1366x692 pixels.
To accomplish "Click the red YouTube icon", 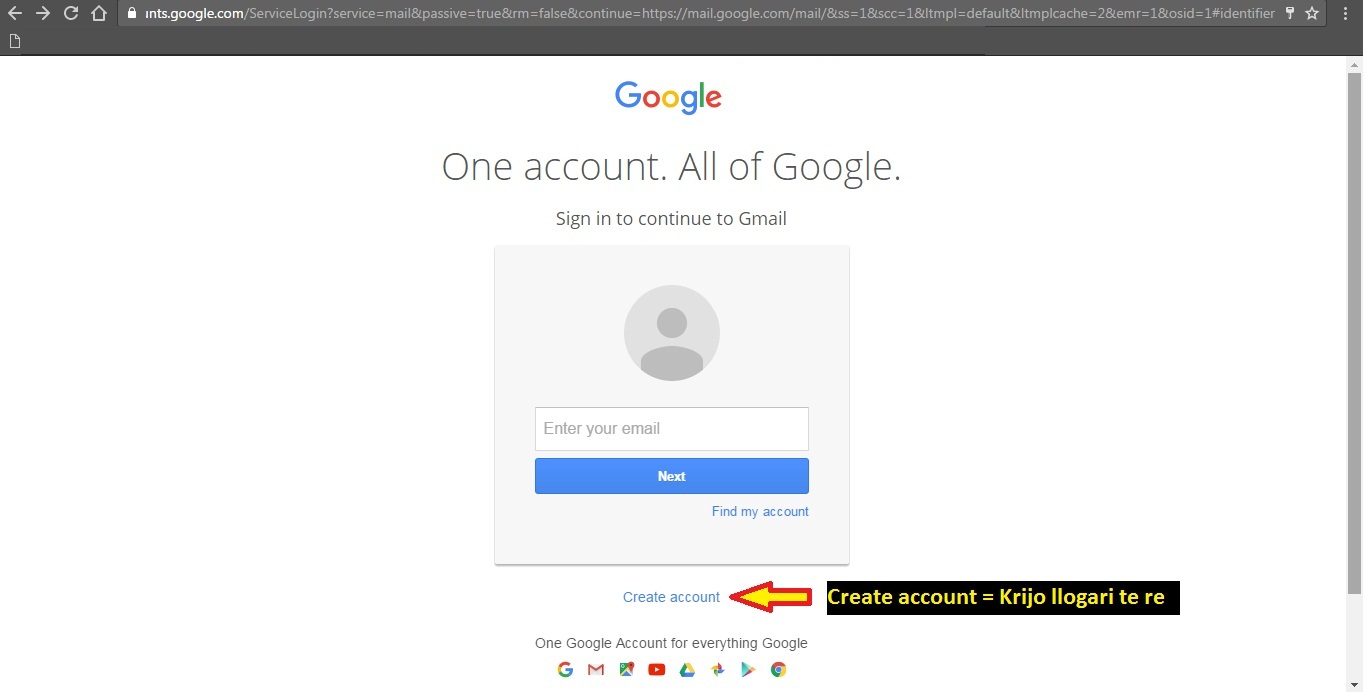I will pos(656,670).
